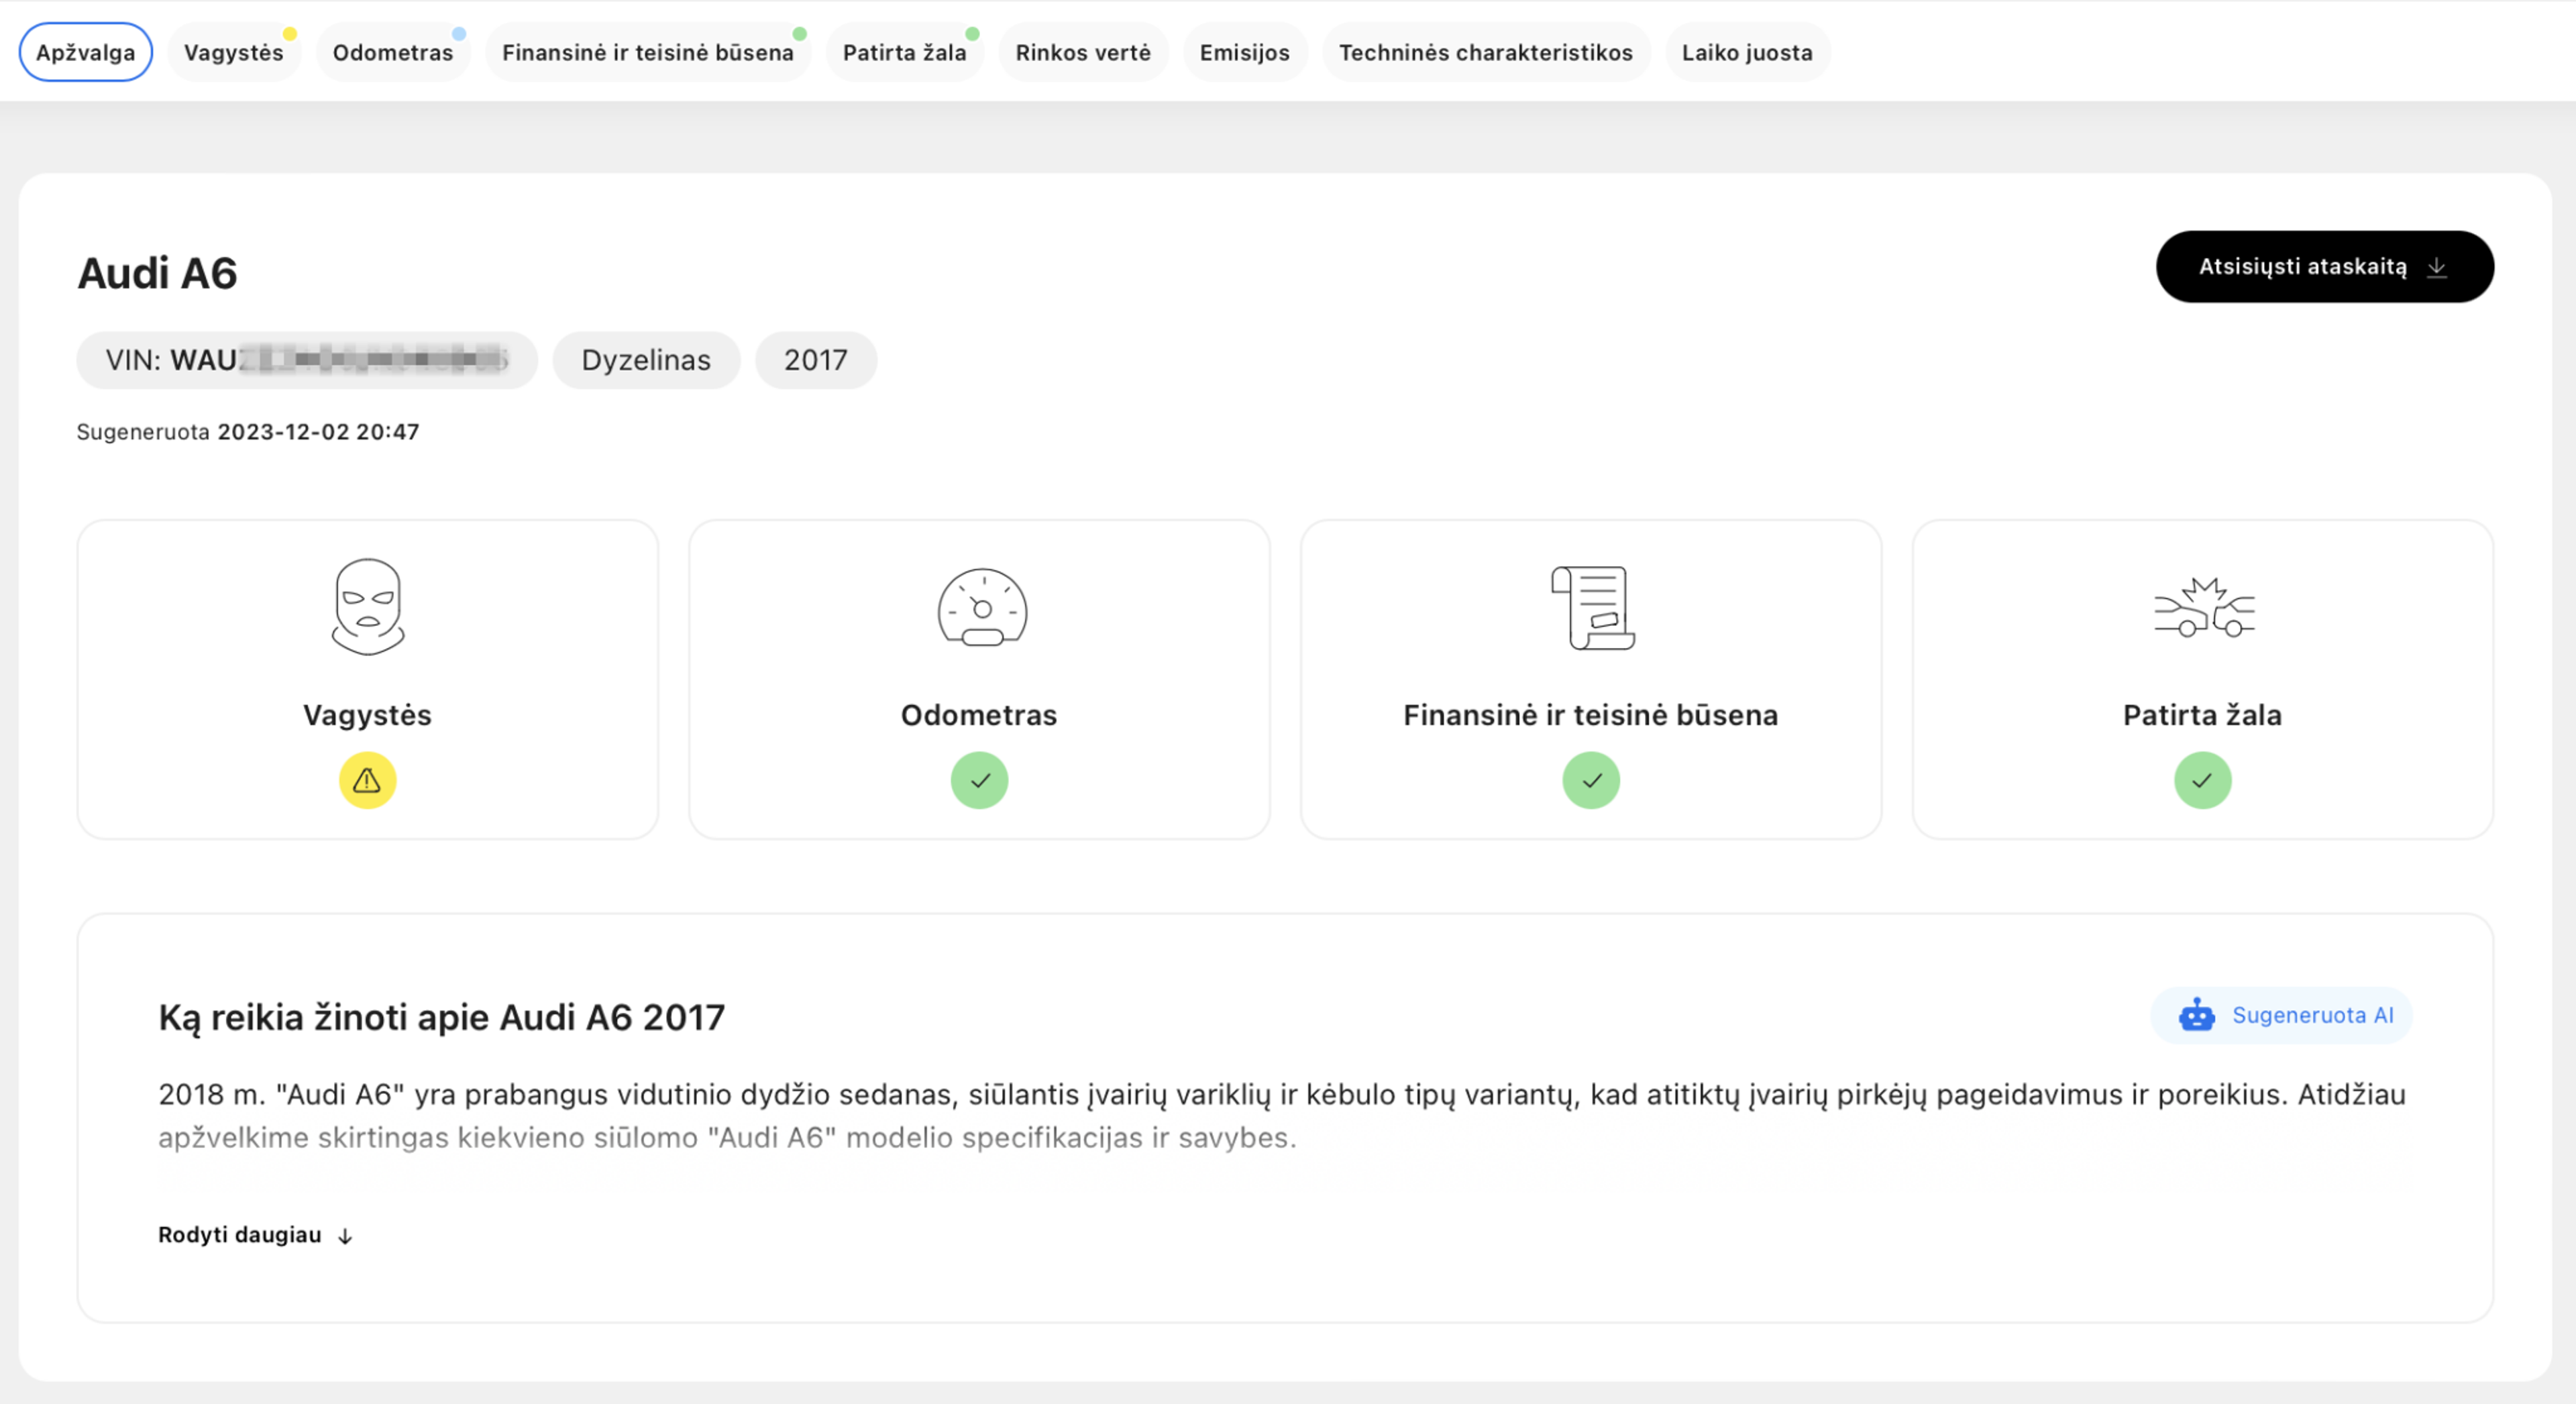Click the down arrow next to Rodyti daugiau

345,1236
